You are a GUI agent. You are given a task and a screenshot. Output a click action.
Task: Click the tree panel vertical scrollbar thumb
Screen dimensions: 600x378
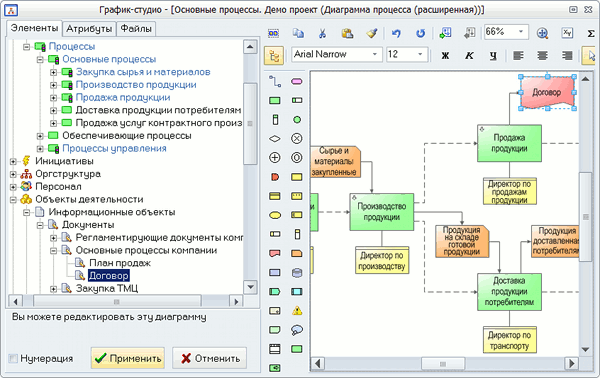pos(250,124)
